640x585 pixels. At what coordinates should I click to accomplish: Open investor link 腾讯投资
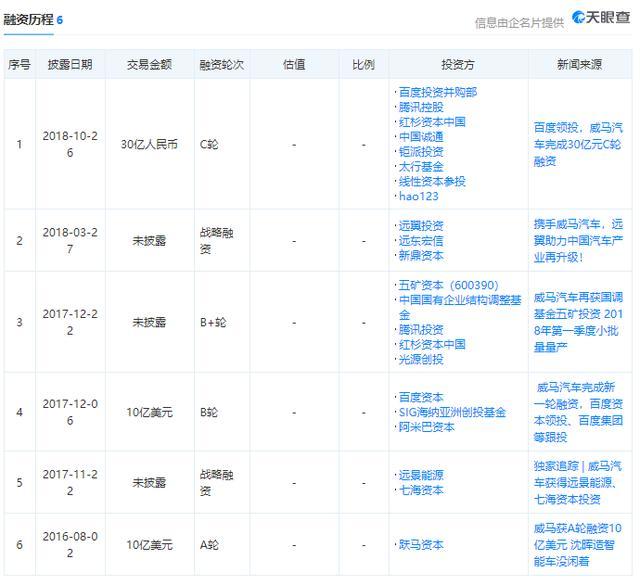pyautogui.click(x=421, y=330)
